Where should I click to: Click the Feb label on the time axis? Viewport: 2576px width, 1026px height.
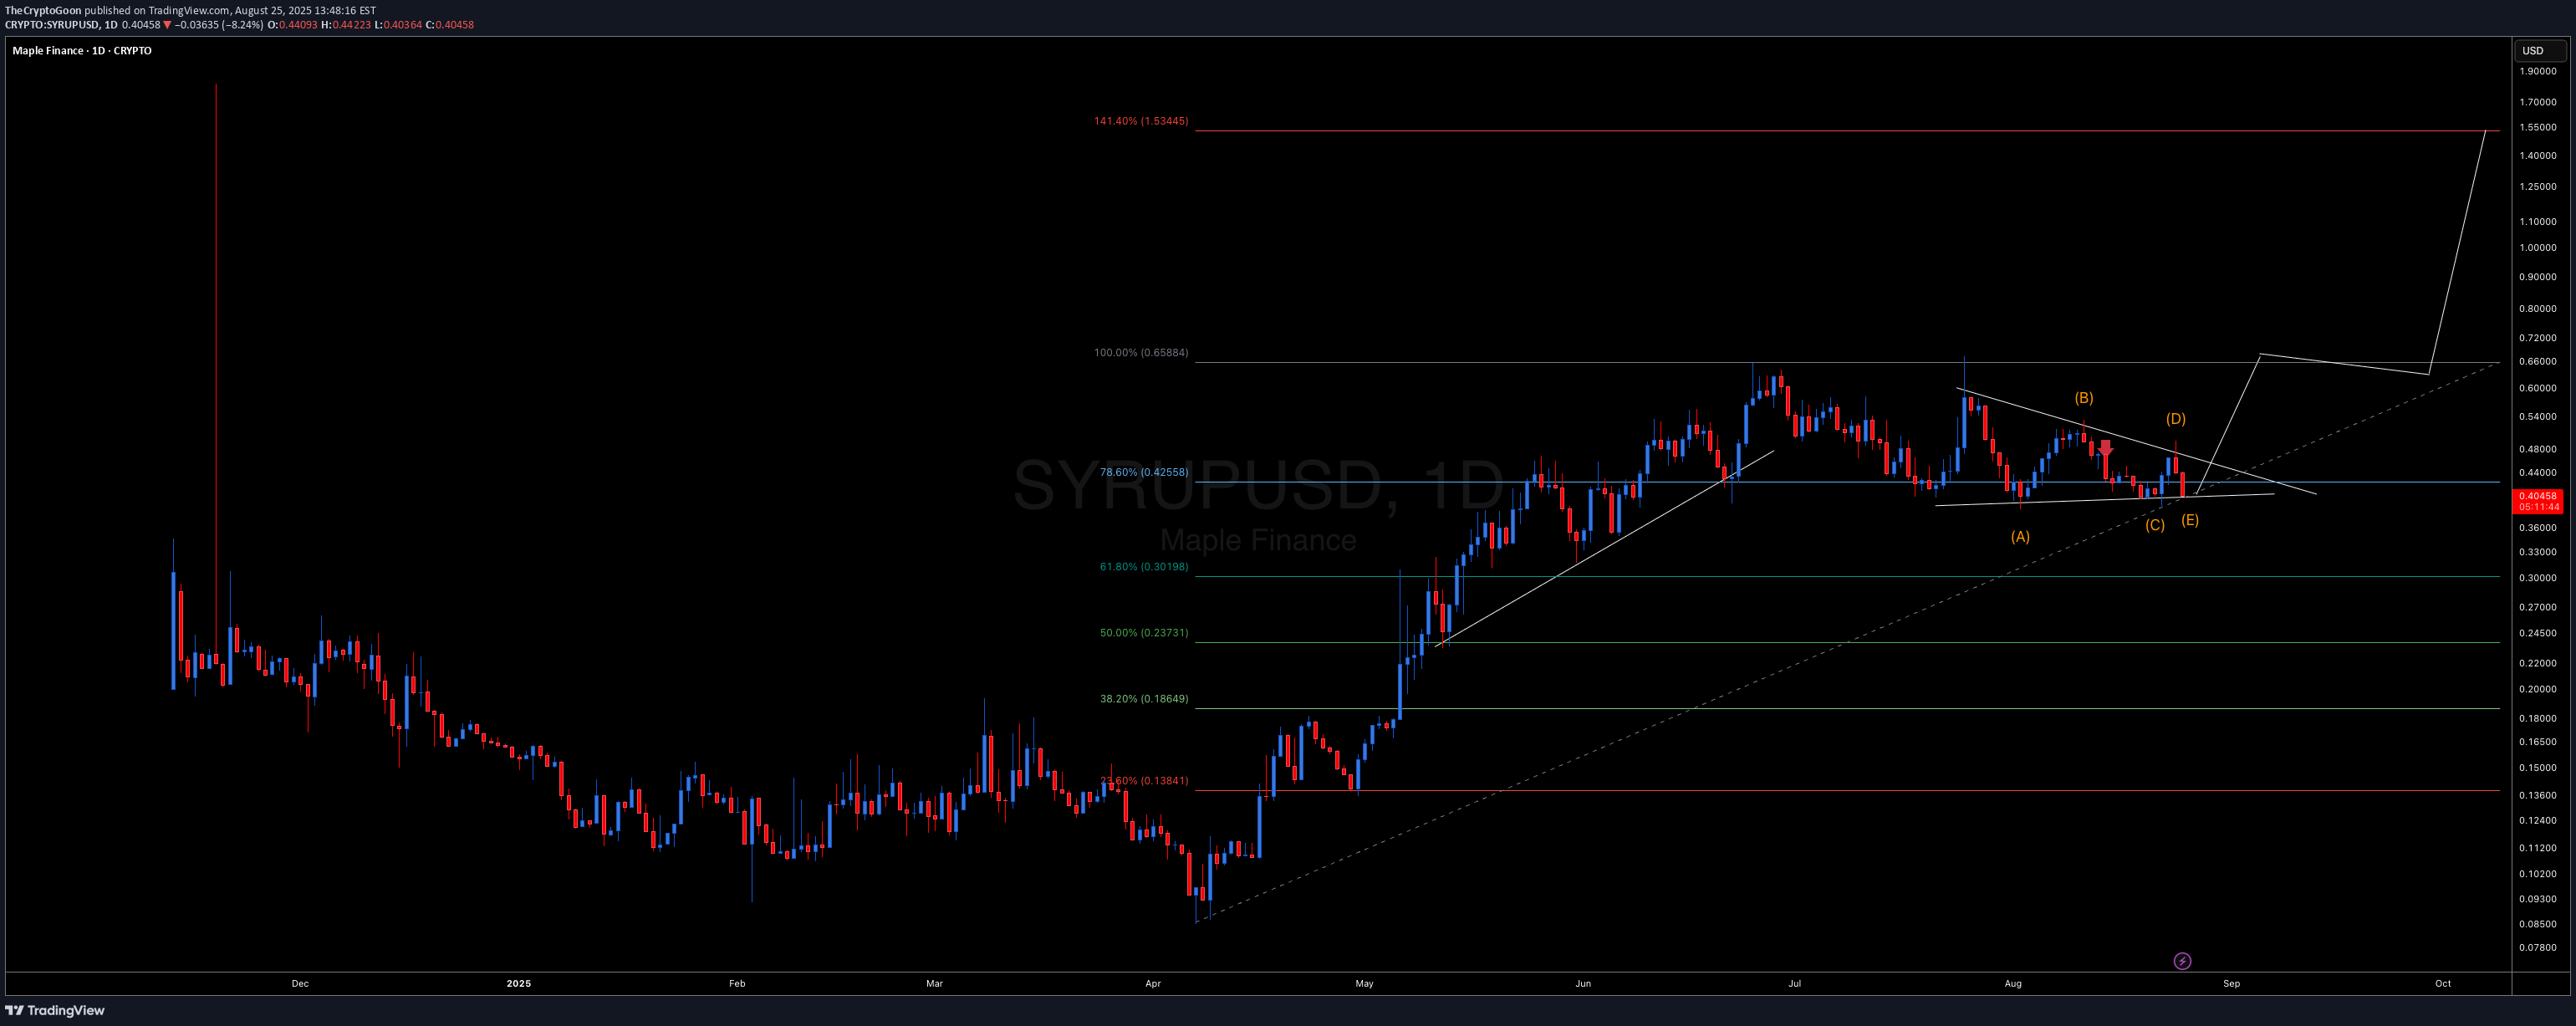coord(737,984)
